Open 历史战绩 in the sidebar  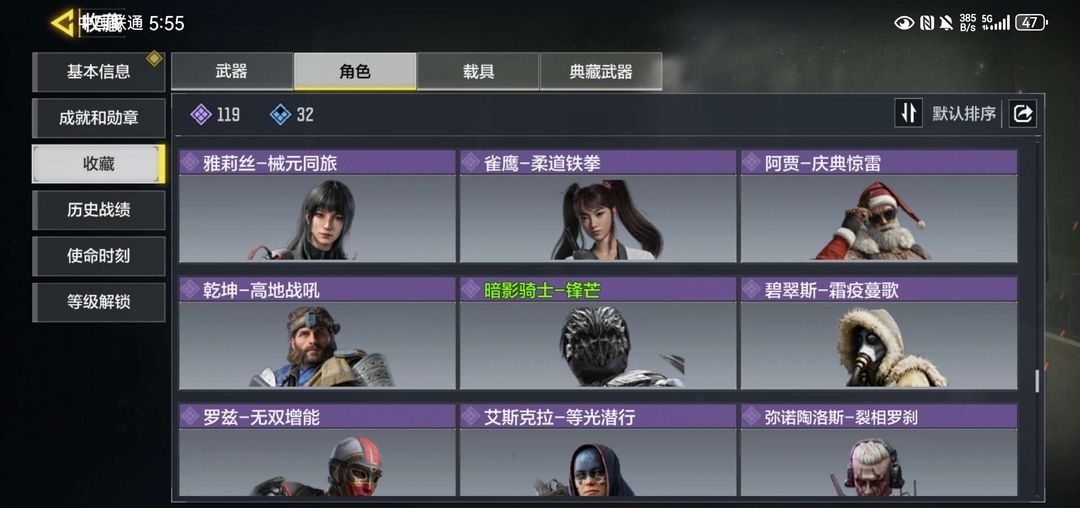point(98,210)
